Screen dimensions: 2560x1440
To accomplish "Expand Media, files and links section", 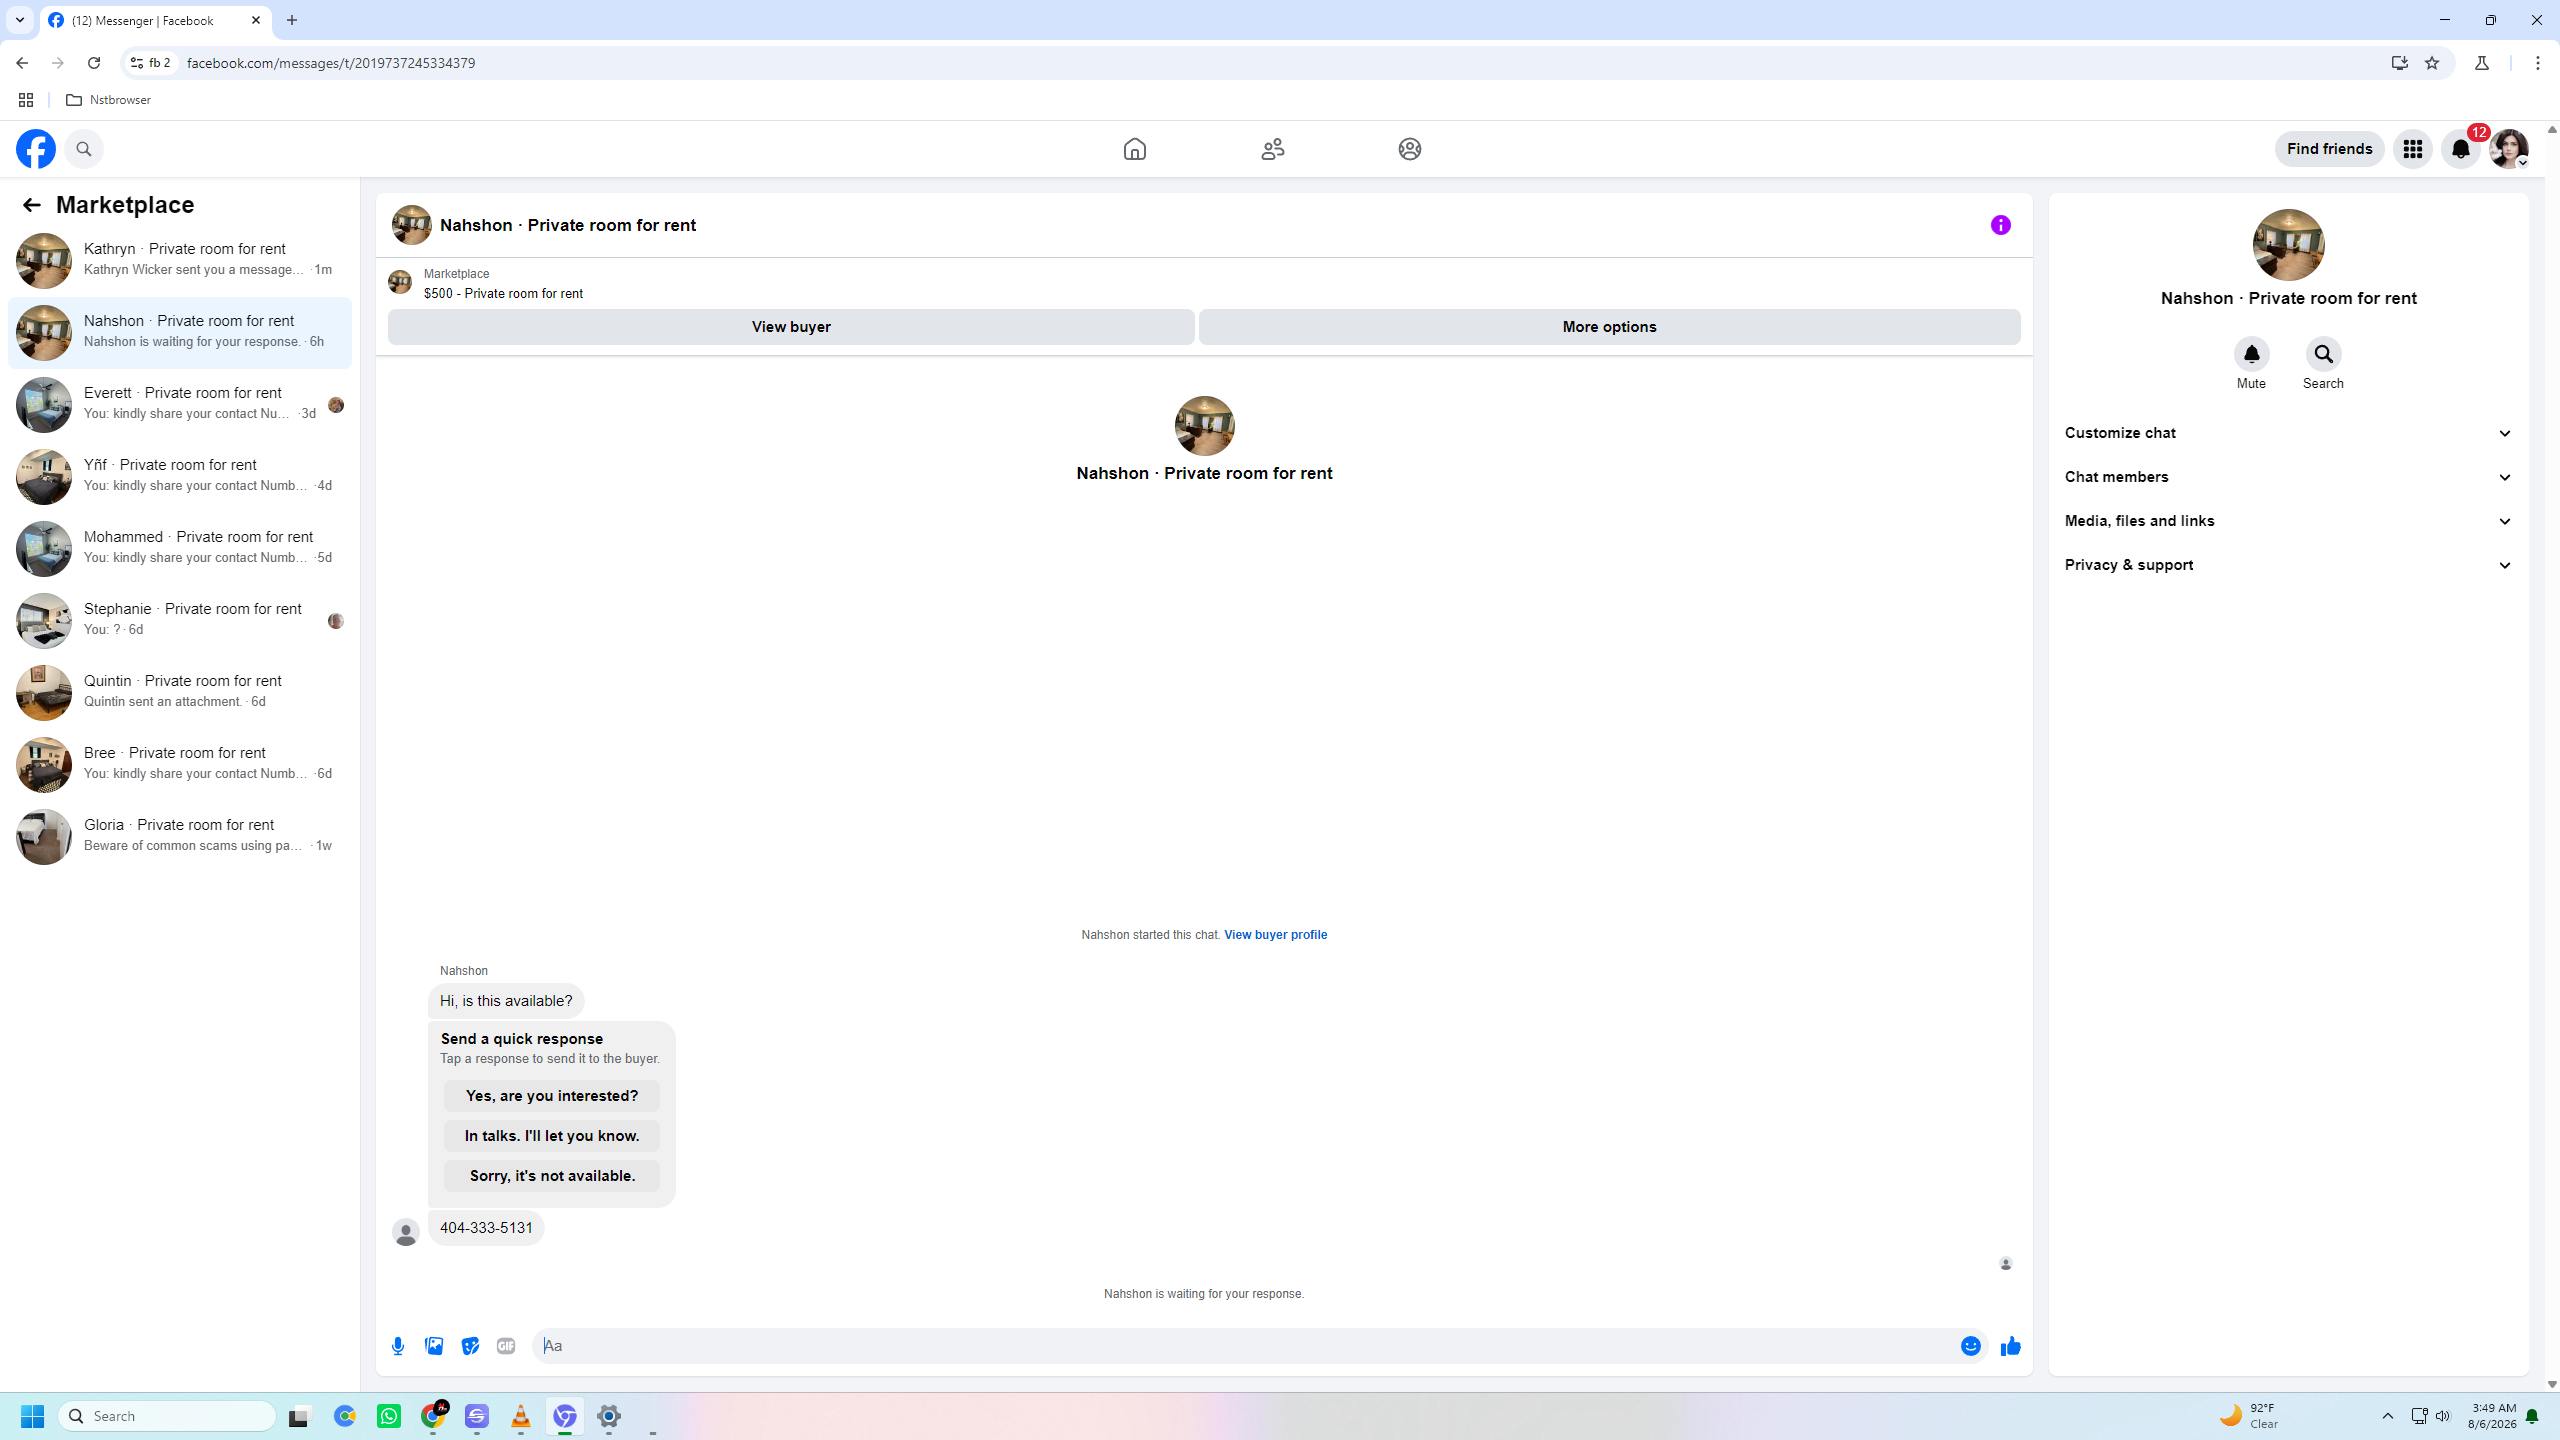I will click(x=2288, y=521).
